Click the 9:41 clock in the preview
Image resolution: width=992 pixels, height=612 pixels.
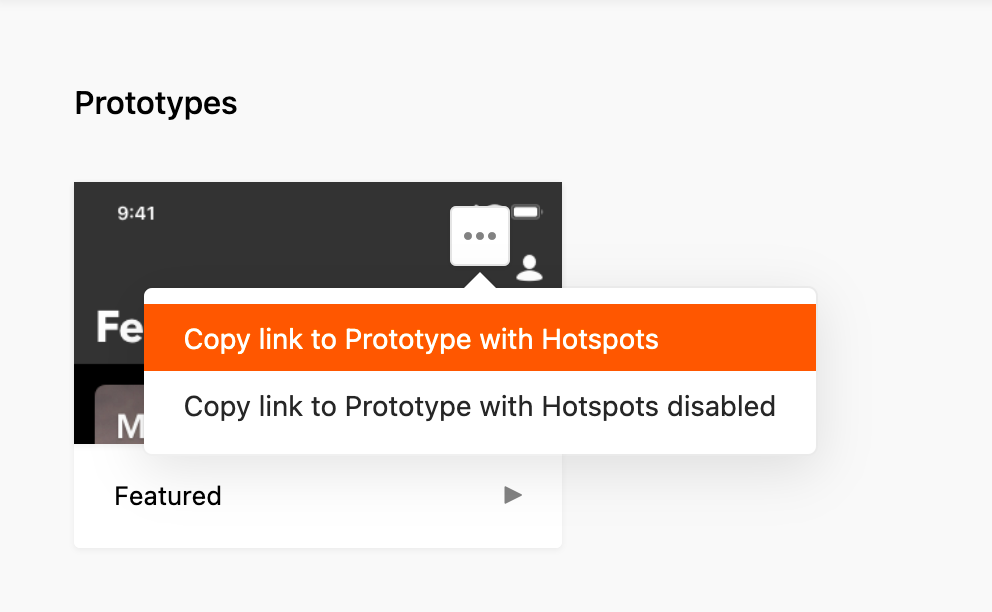coord(136,213)
